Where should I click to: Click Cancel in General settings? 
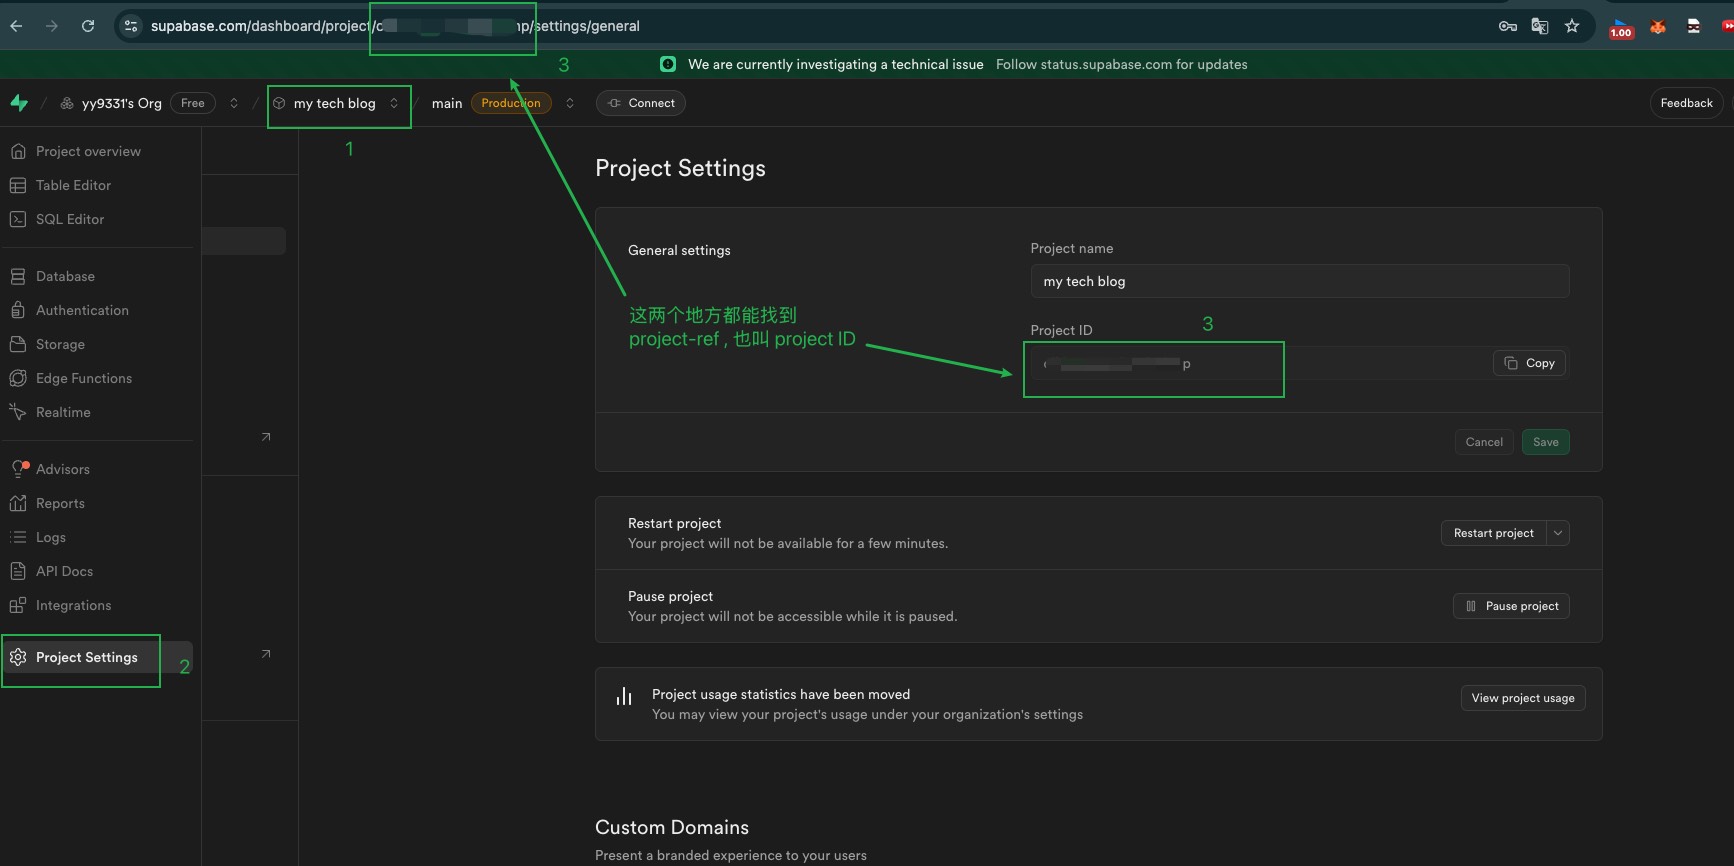(x=1484, y=442)
